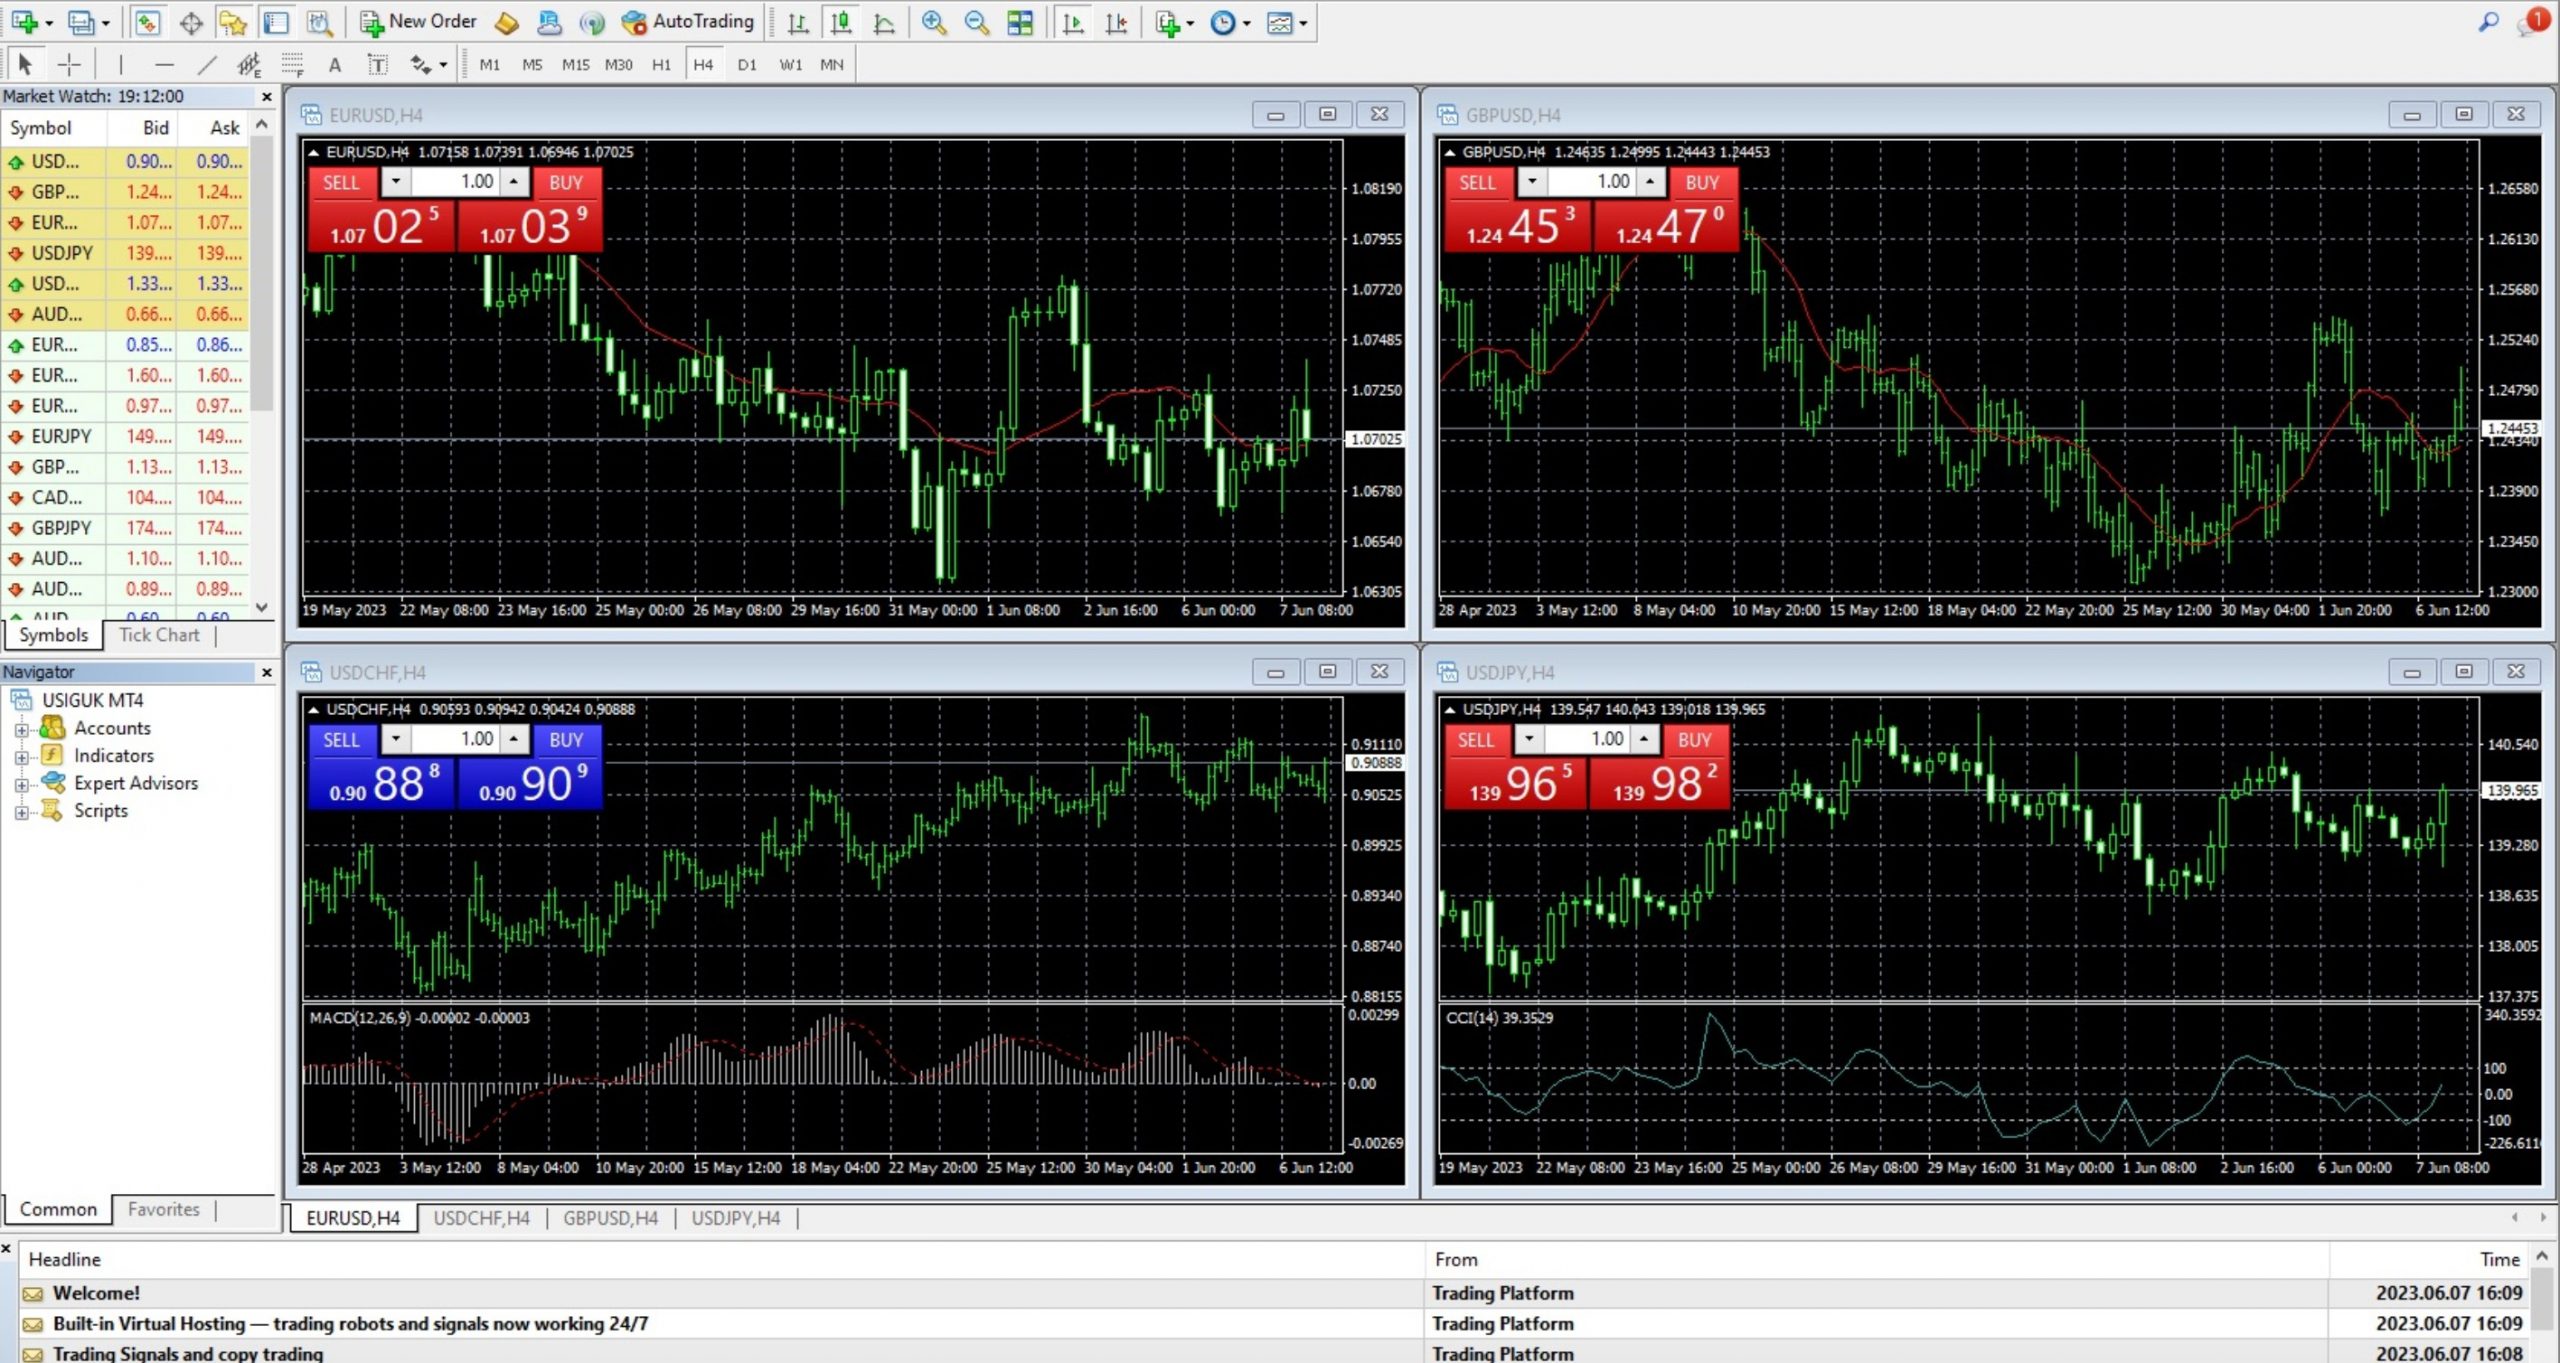Open the Data Window crosshair icon
This screenshot has width=2560, height=1363.
click(x=191, y=22)
